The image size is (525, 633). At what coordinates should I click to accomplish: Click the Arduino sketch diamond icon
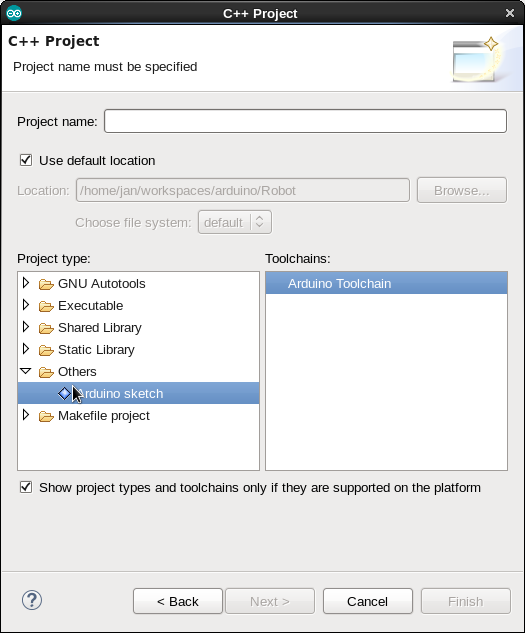click(64, 393)
